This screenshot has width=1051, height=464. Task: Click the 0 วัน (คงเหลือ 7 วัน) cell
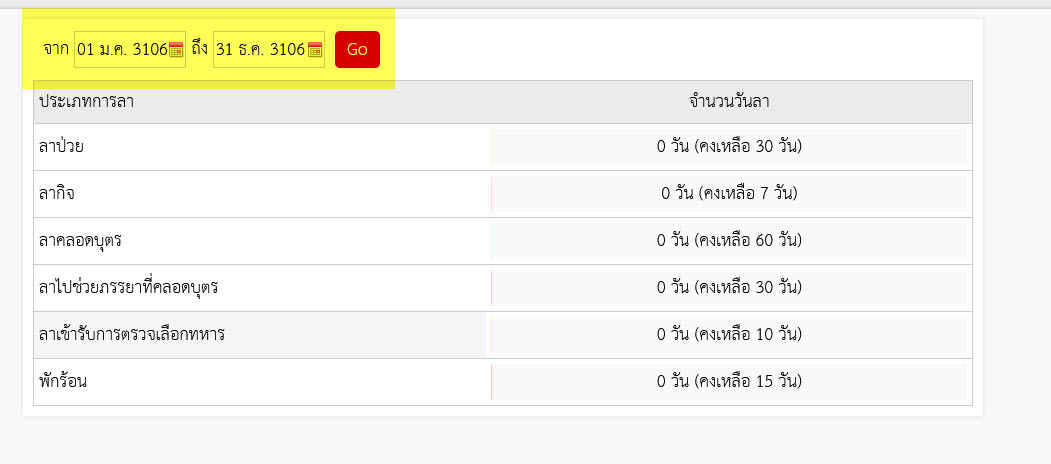click(729, 194)
